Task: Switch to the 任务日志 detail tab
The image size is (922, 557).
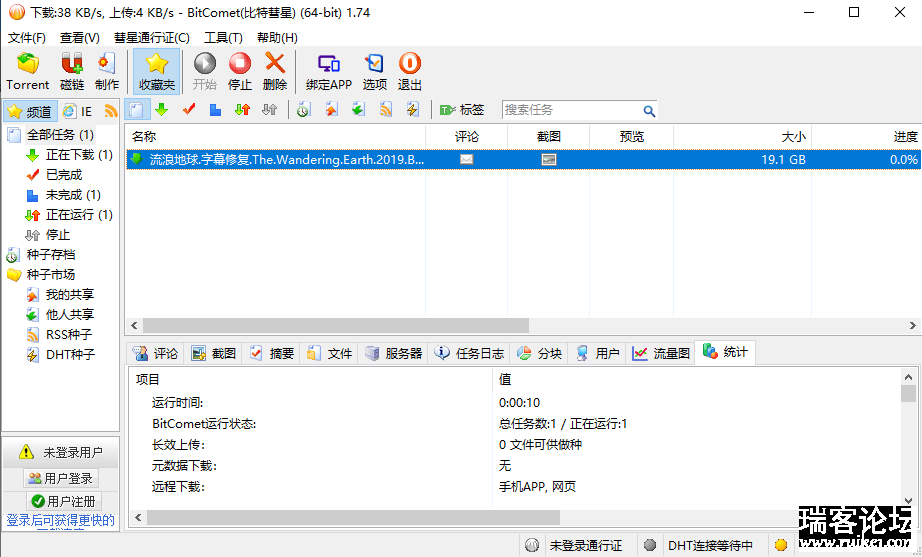Action: [x=469, y=353]
